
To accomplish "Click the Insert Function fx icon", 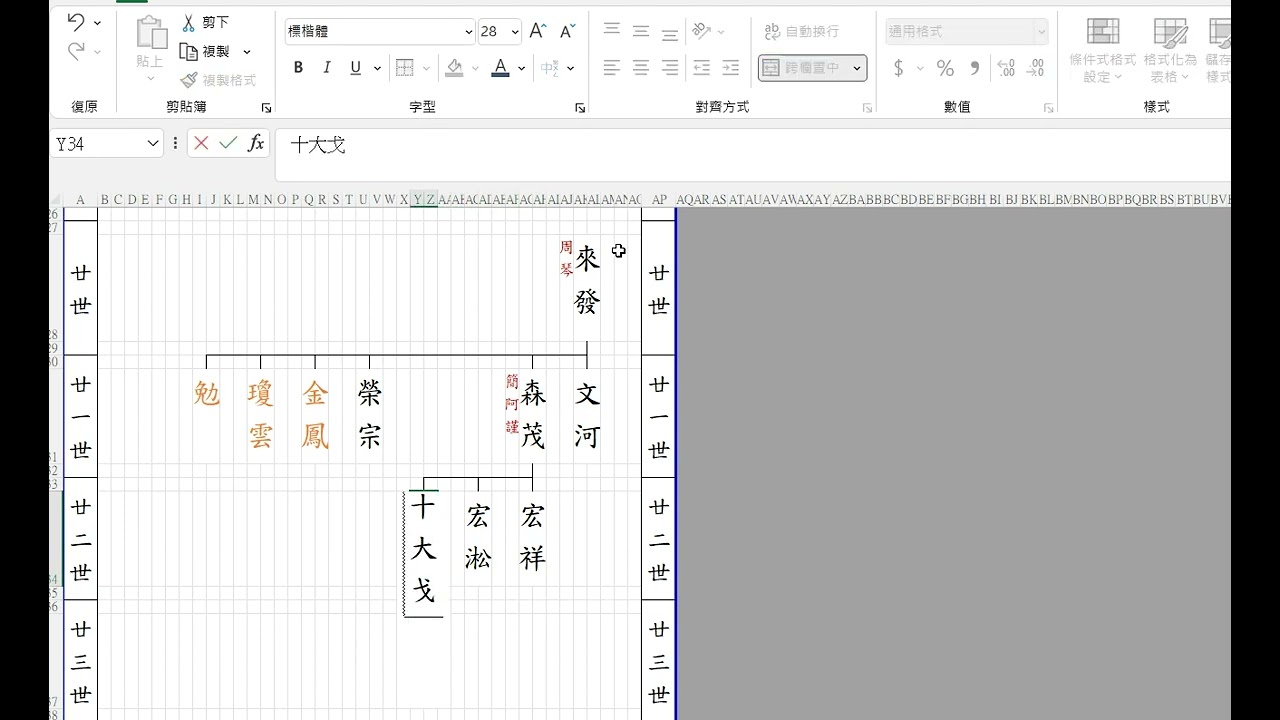I will pos(256,143).
